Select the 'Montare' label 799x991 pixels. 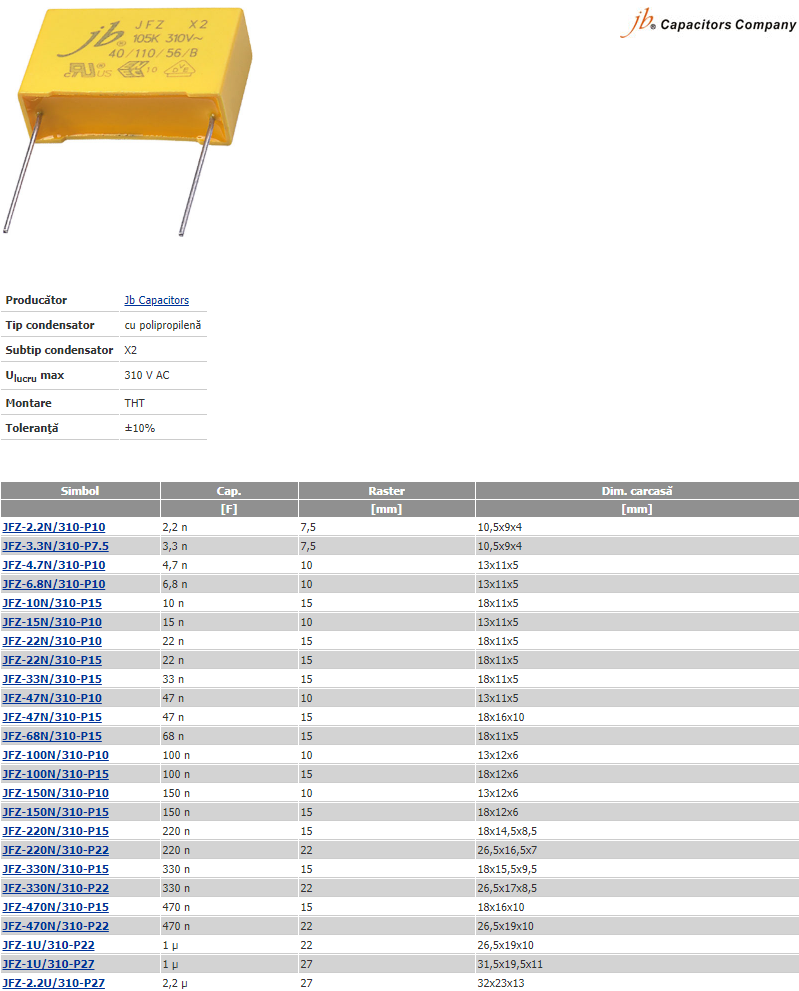[x=28, y=403]
